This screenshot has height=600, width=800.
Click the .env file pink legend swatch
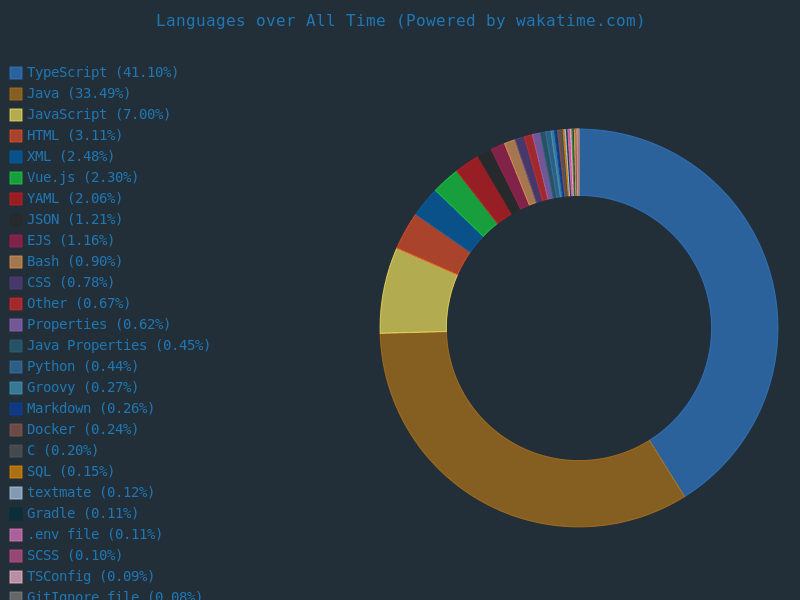coord(16,535)
